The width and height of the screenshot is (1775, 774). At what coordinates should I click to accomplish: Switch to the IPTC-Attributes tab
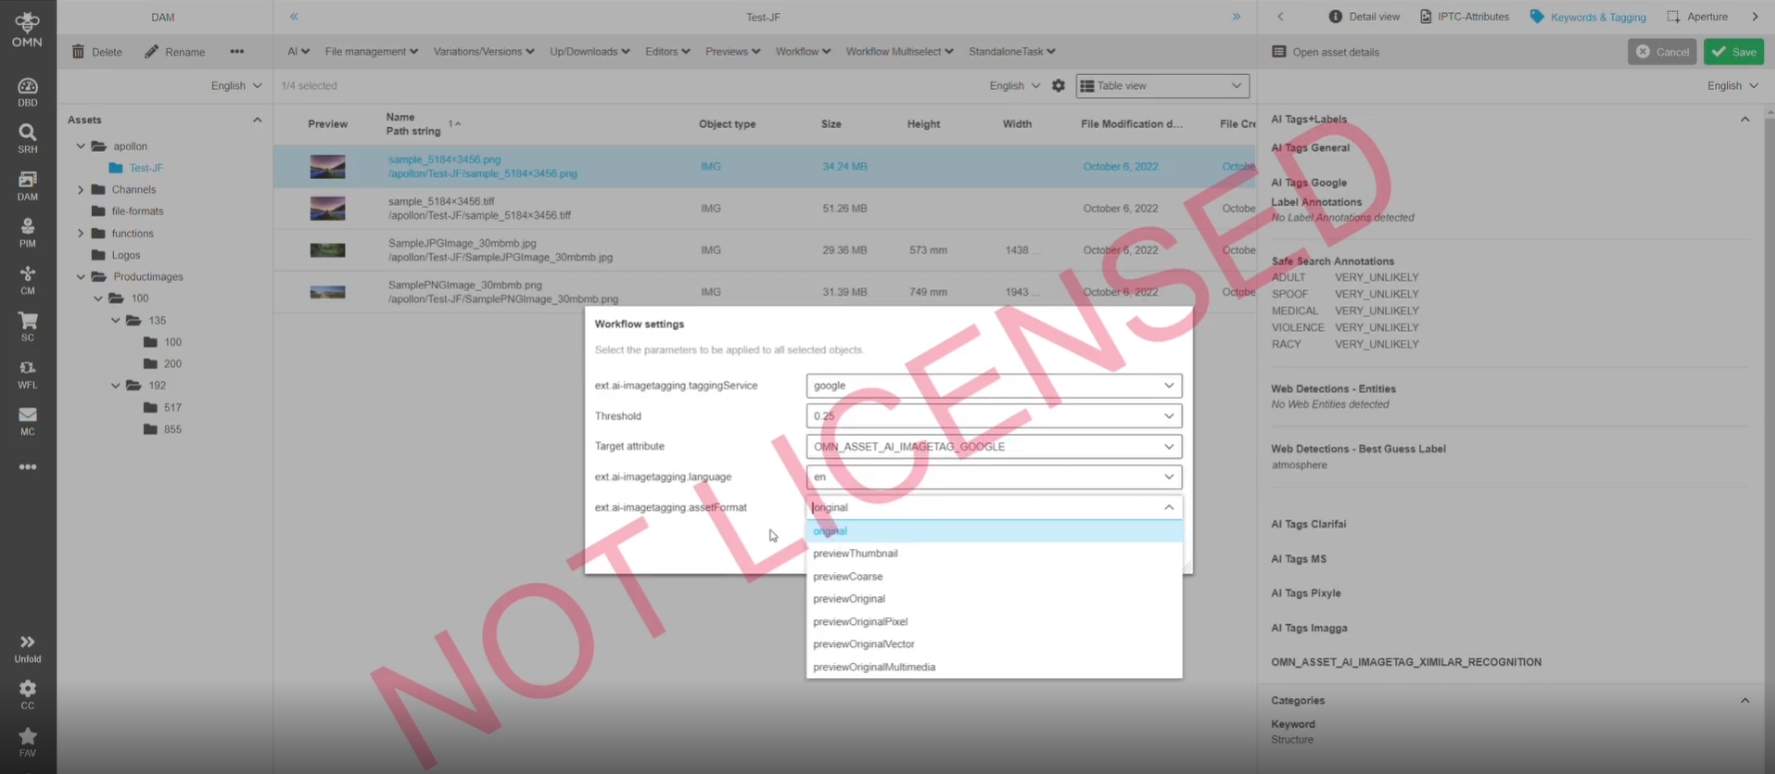point(1464,17)
